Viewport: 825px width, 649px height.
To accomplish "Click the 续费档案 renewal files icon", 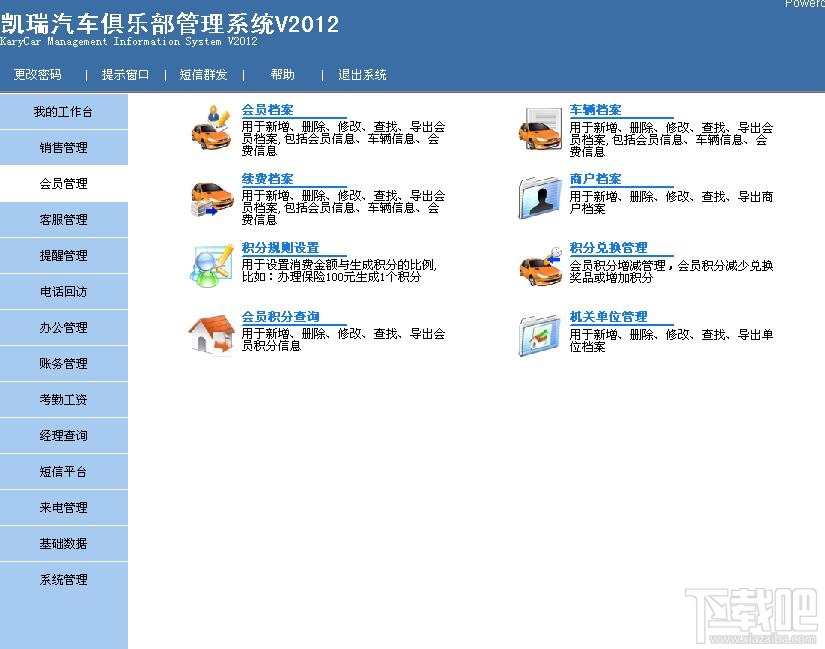I will pyautogui.click(x=211, y=199).
